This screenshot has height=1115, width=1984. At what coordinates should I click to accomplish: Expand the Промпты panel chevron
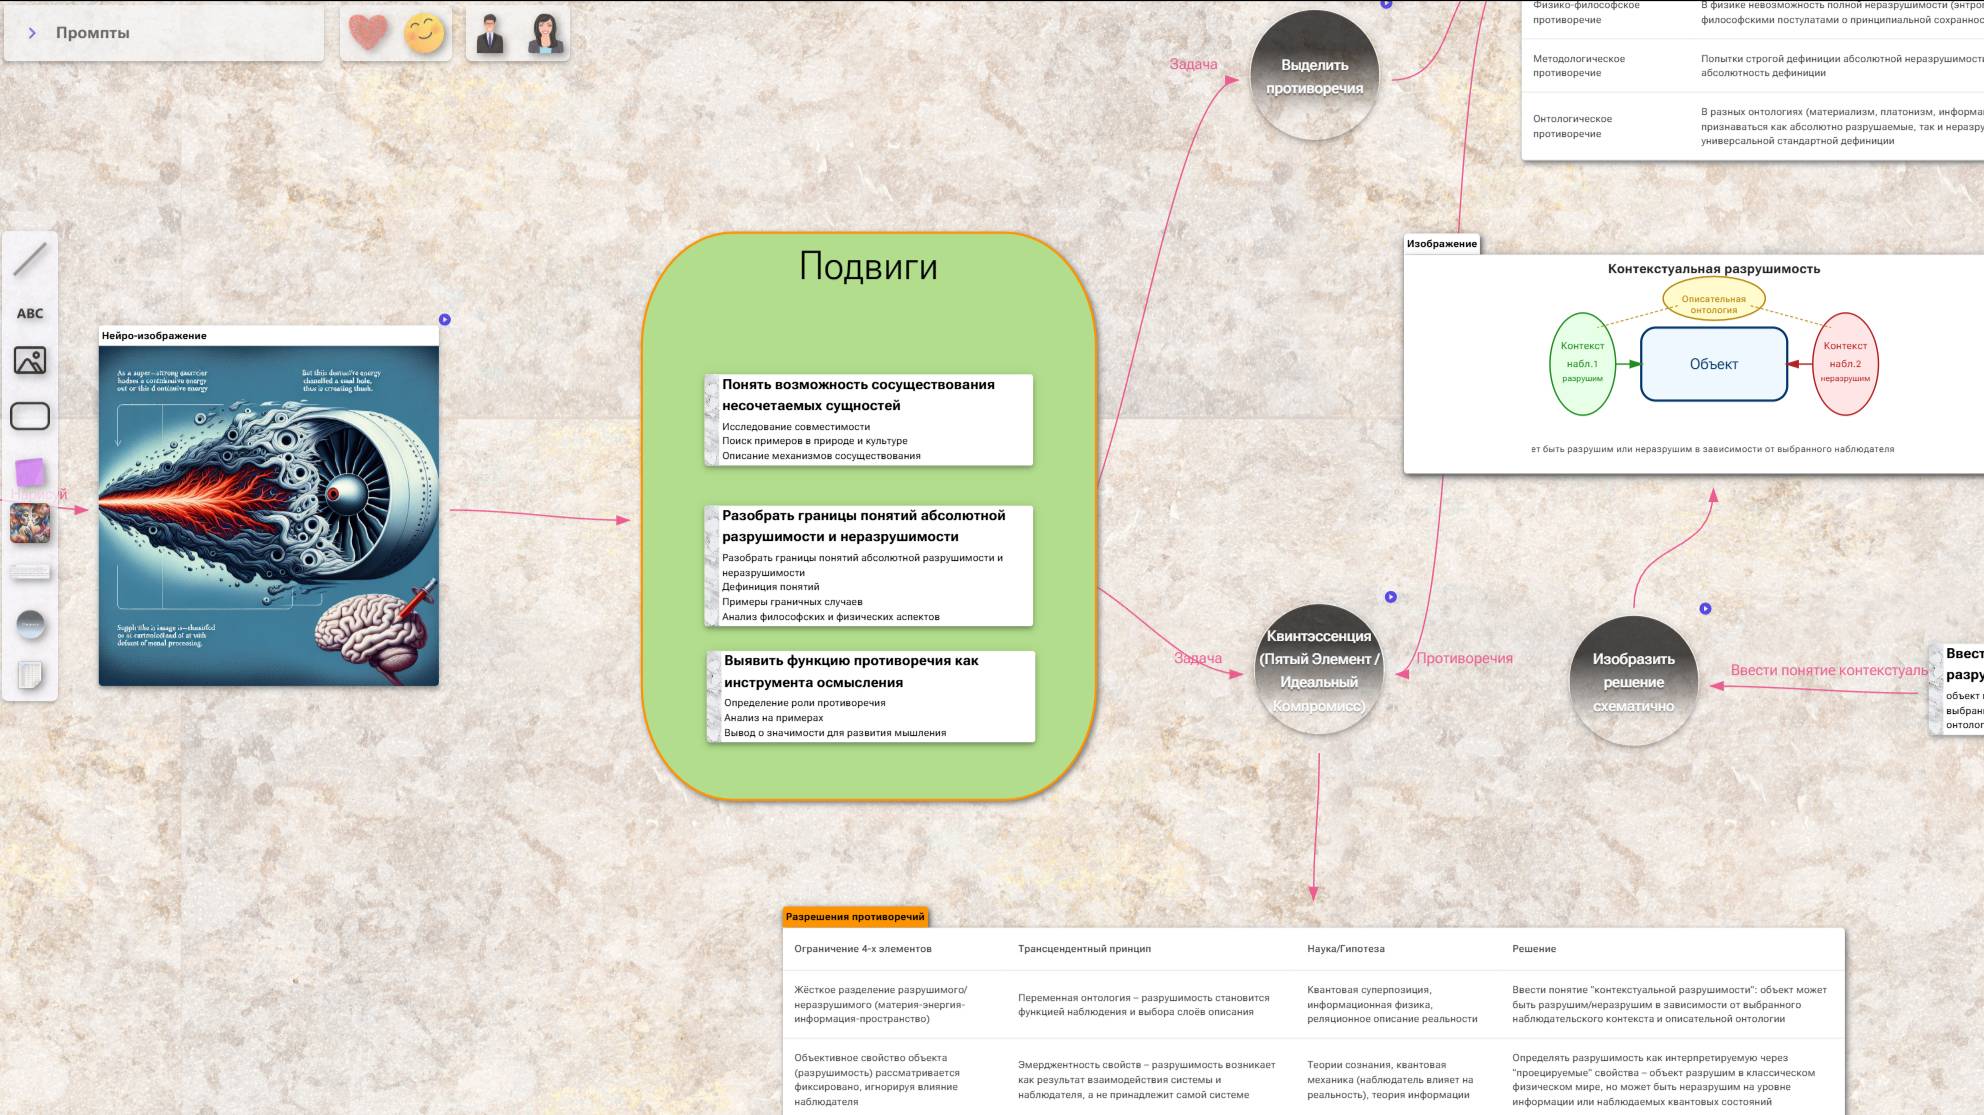click(32, 33)
